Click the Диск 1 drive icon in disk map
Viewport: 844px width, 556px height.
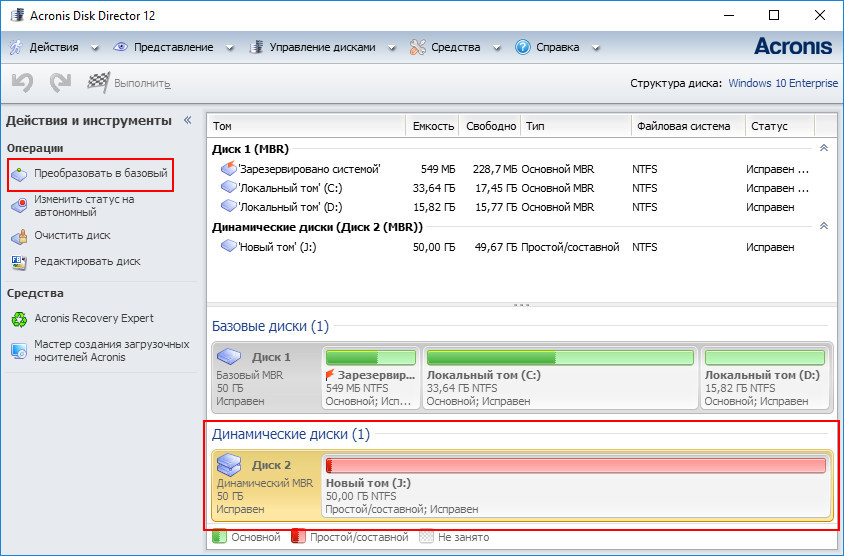229,356
